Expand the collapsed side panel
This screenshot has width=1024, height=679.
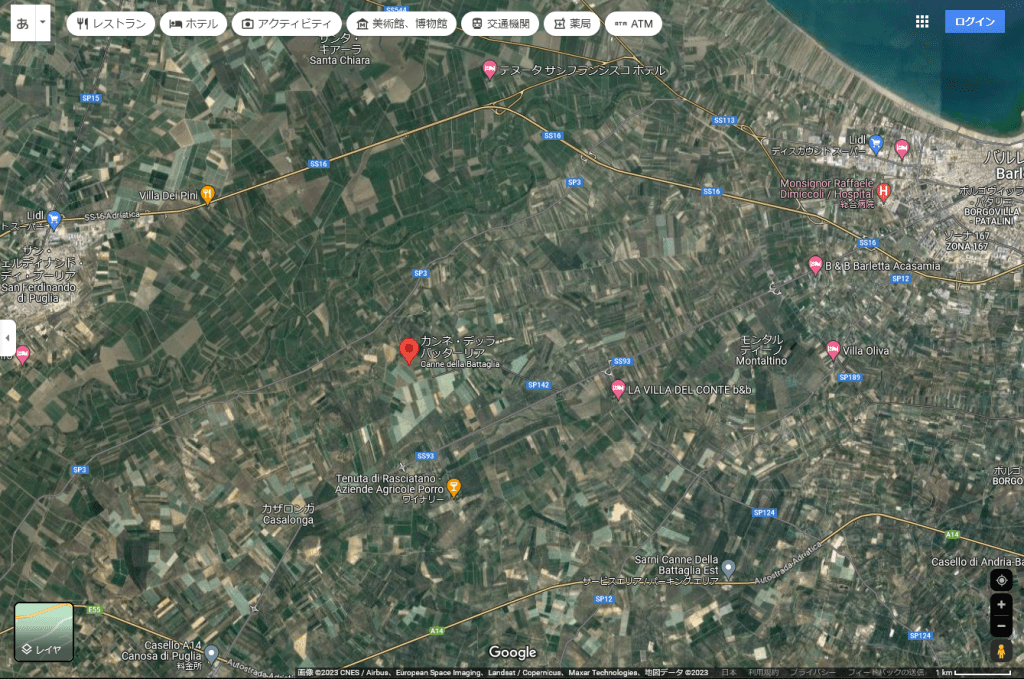(8, 338)
